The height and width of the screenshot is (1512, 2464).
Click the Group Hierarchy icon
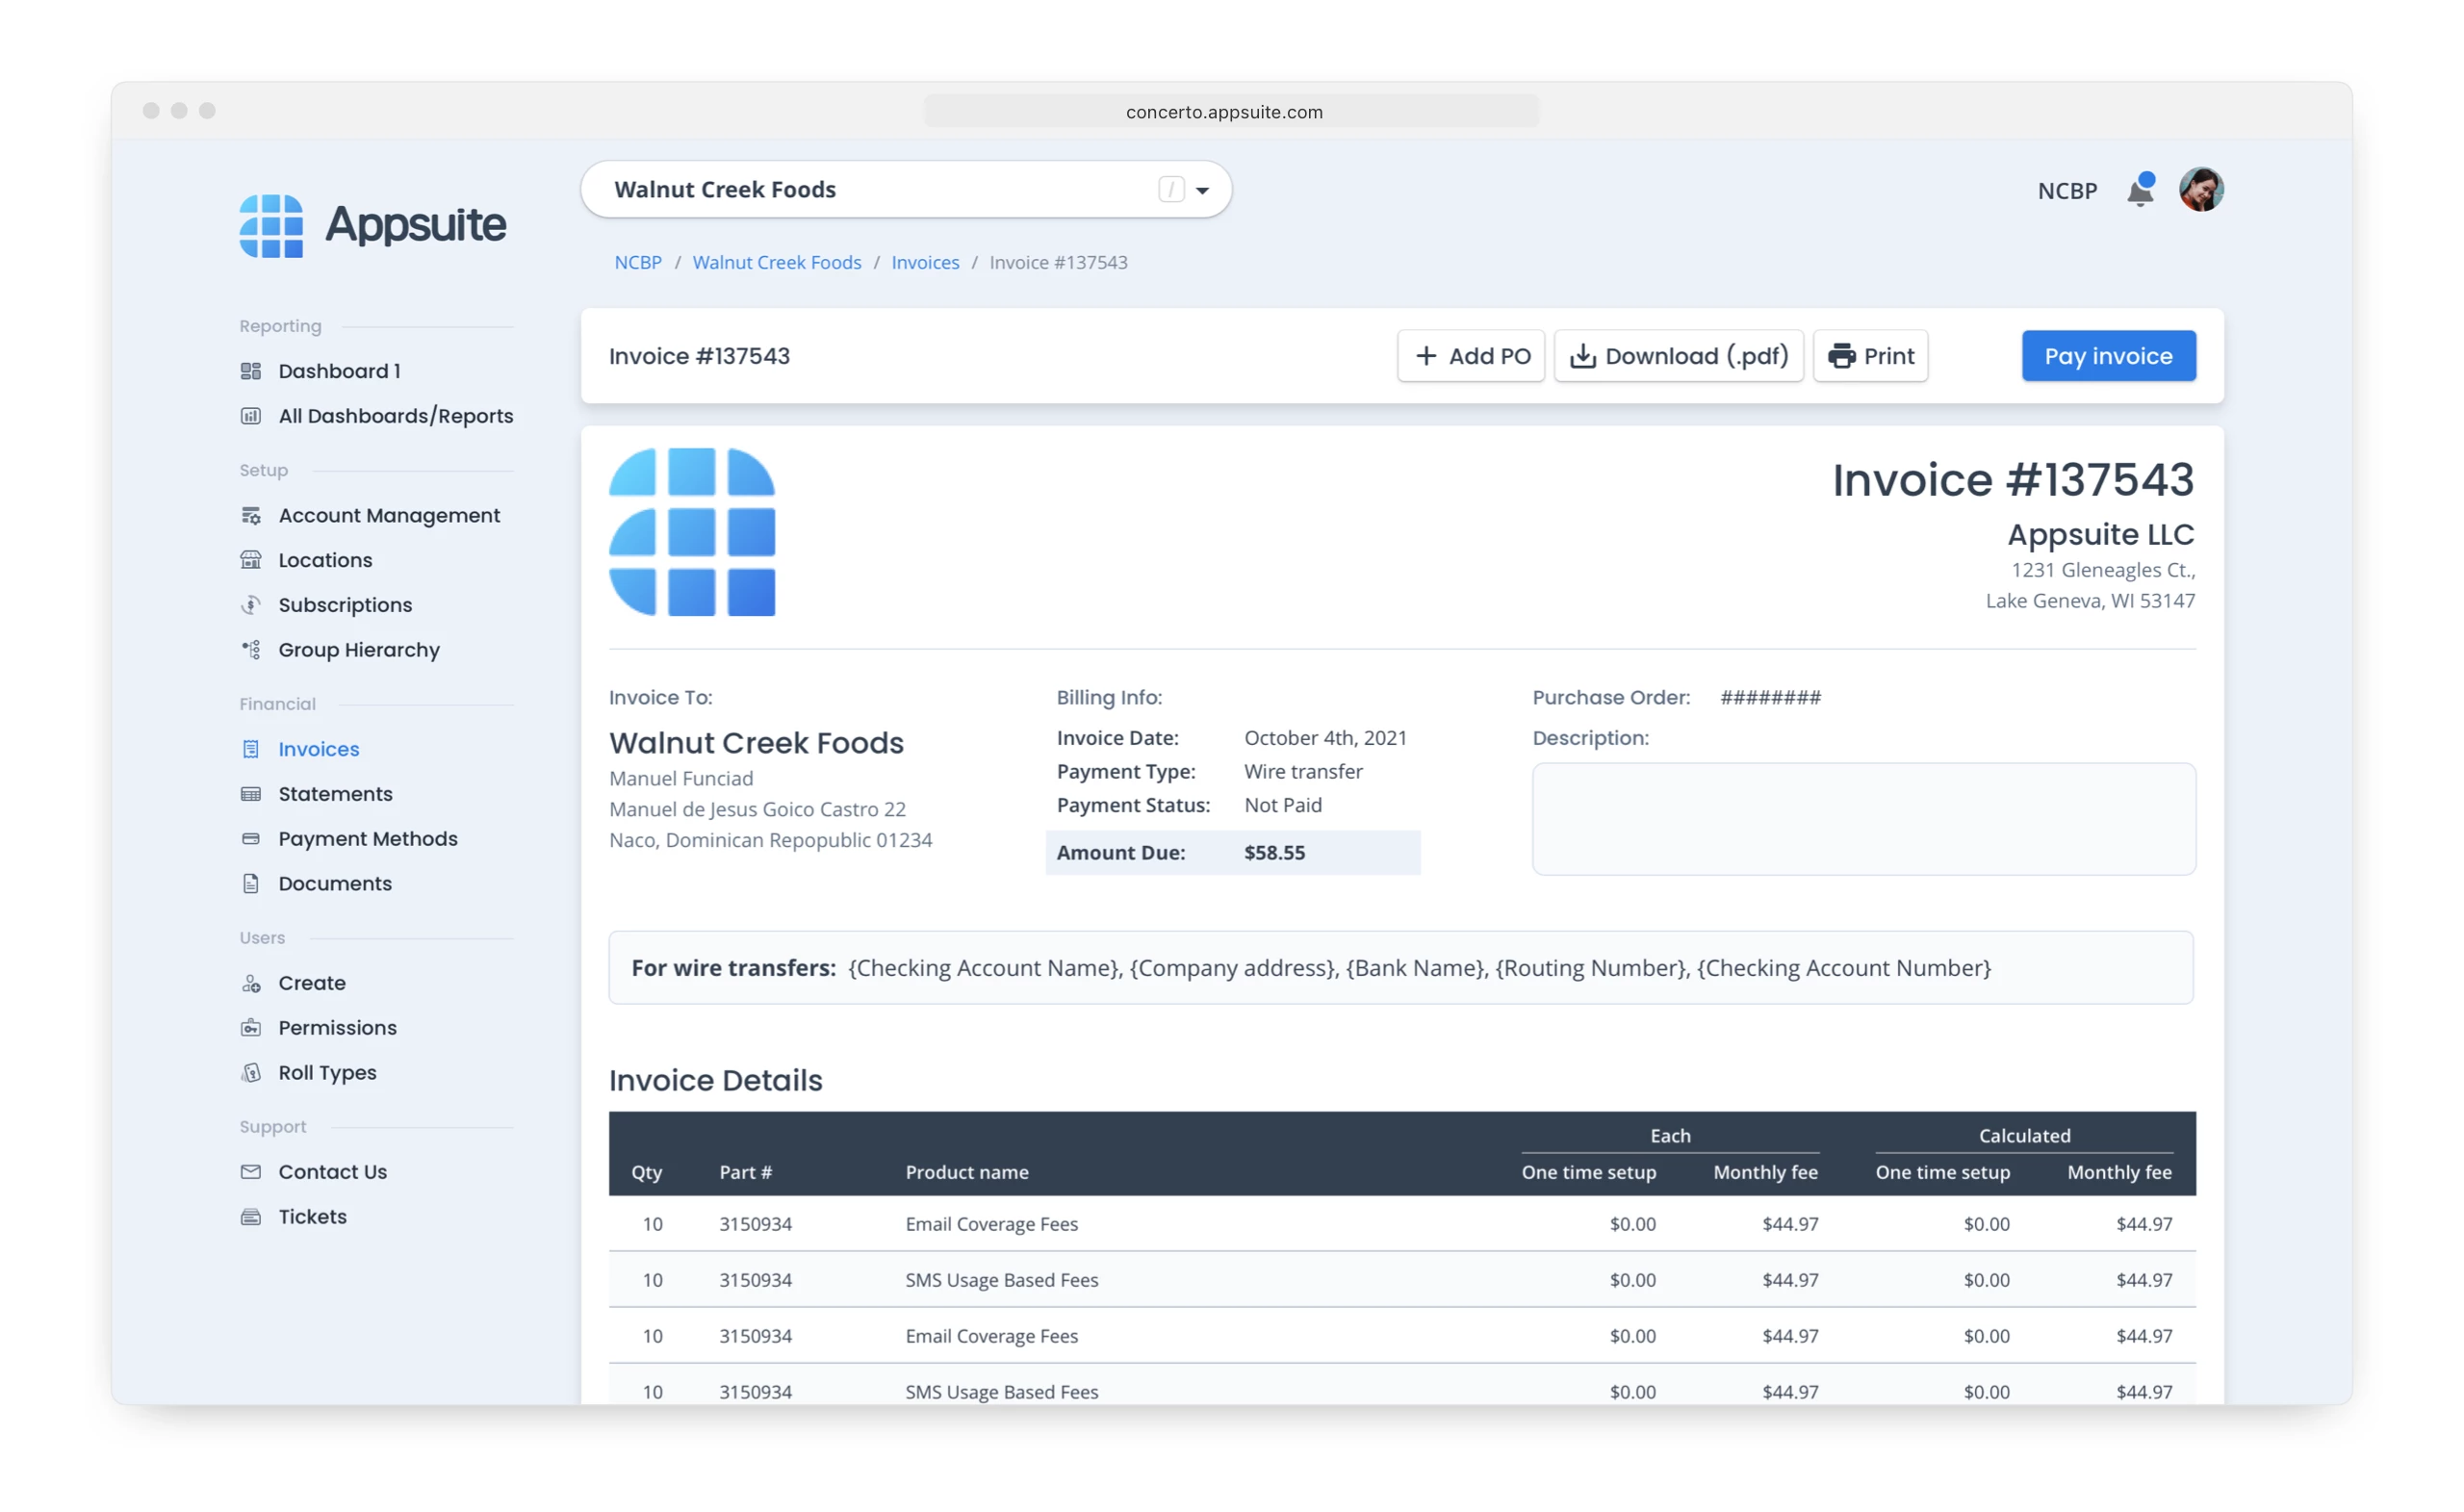pos(251,650)
